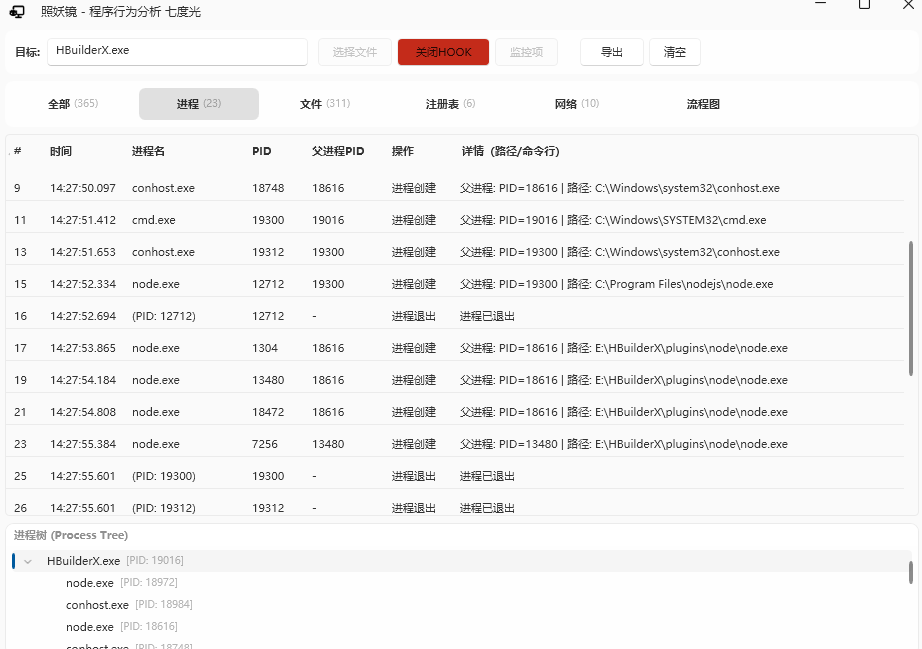Maximize the 照妖镜 window
The height and width of the screenshot is (649, 922).
[864, 5]
